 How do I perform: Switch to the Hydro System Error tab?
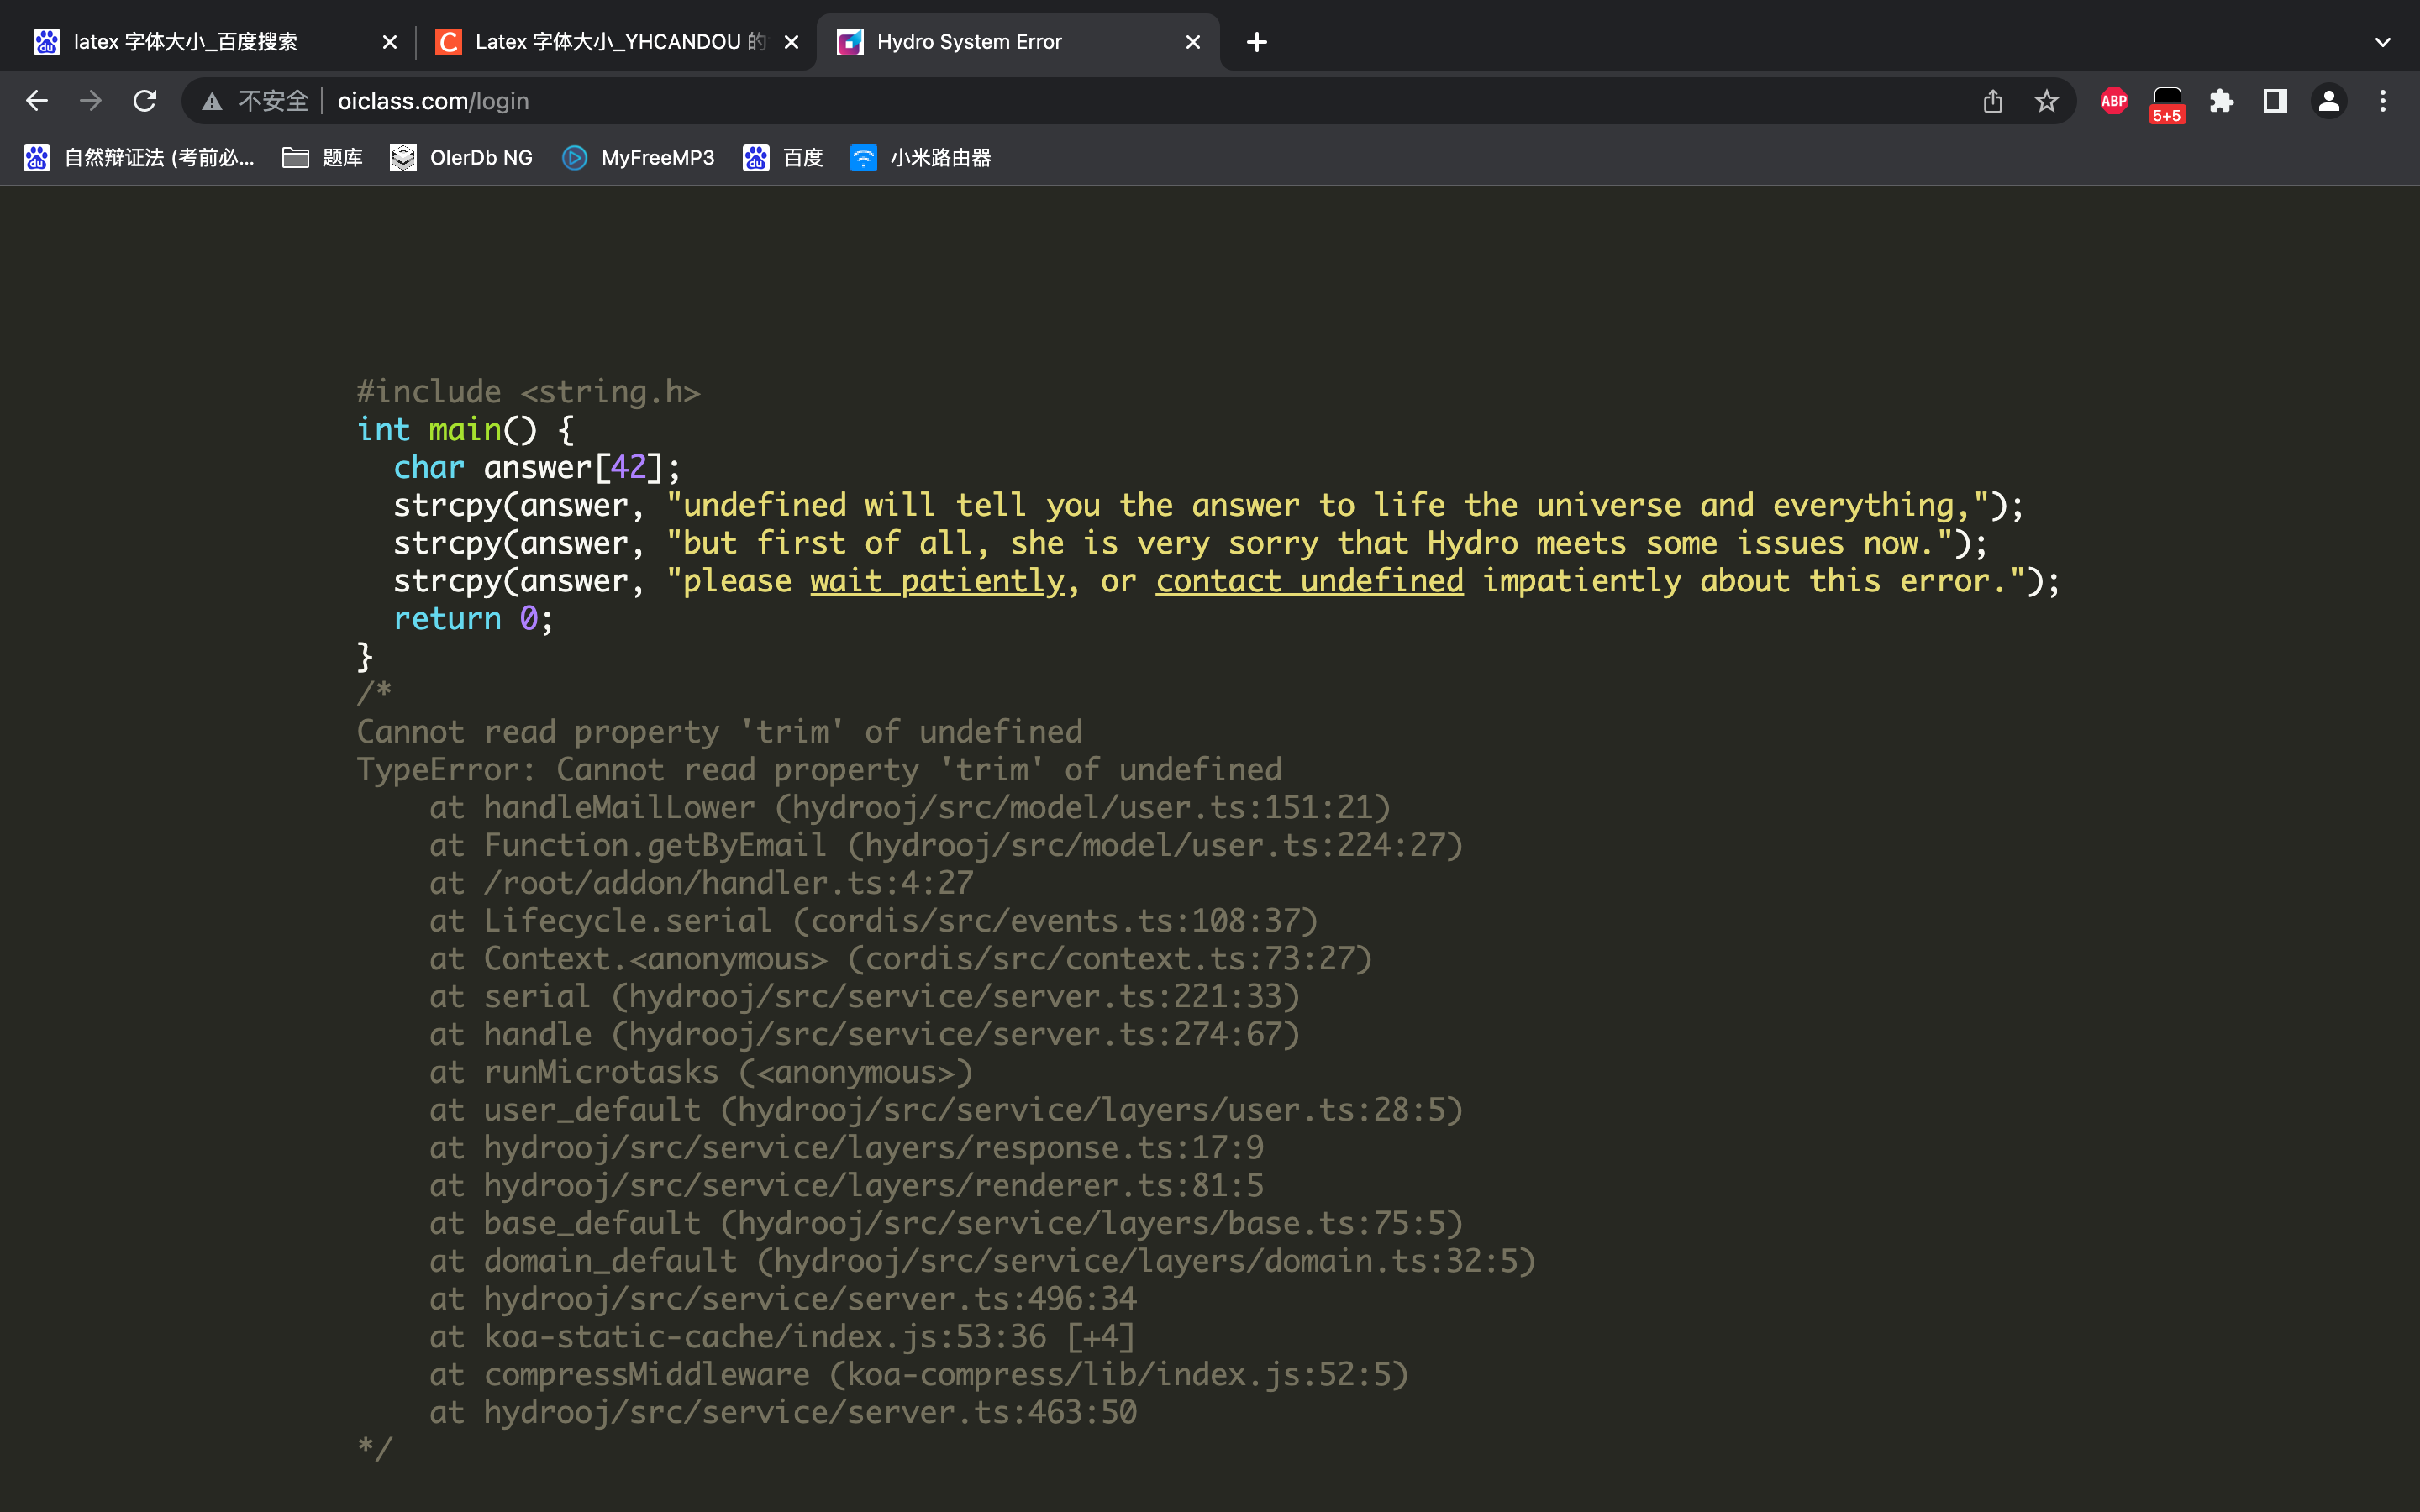tap(1000, 41)
